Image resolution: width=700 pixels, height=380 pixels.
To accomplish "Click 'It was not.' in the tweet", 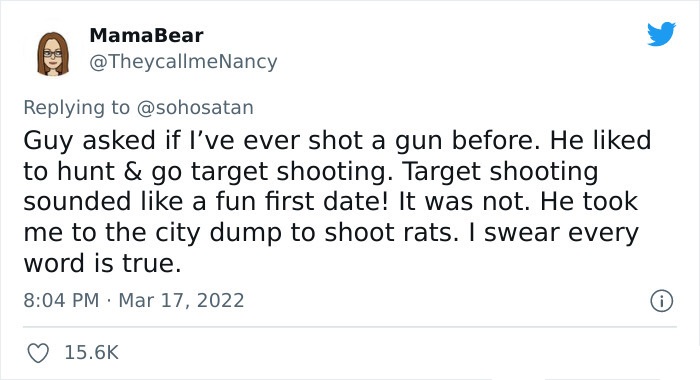I will [464, 201].
